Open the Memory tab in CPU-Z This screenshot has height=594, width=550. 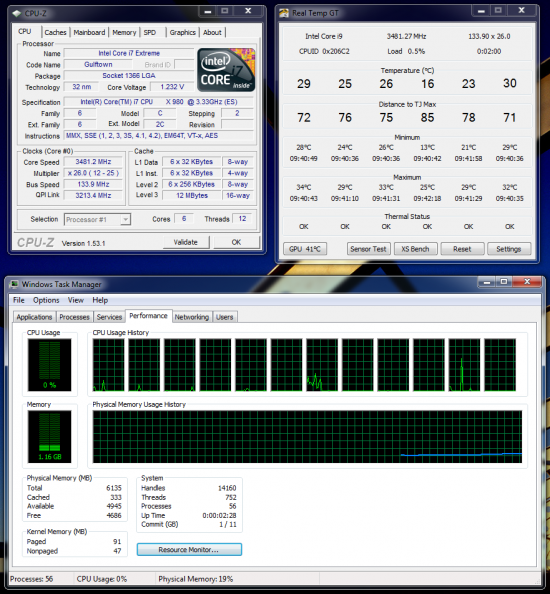click(124, 33)
